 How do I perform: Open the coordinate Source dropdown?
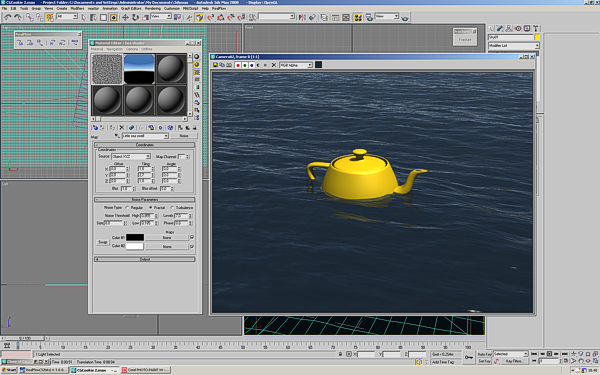tap(131, 157)
